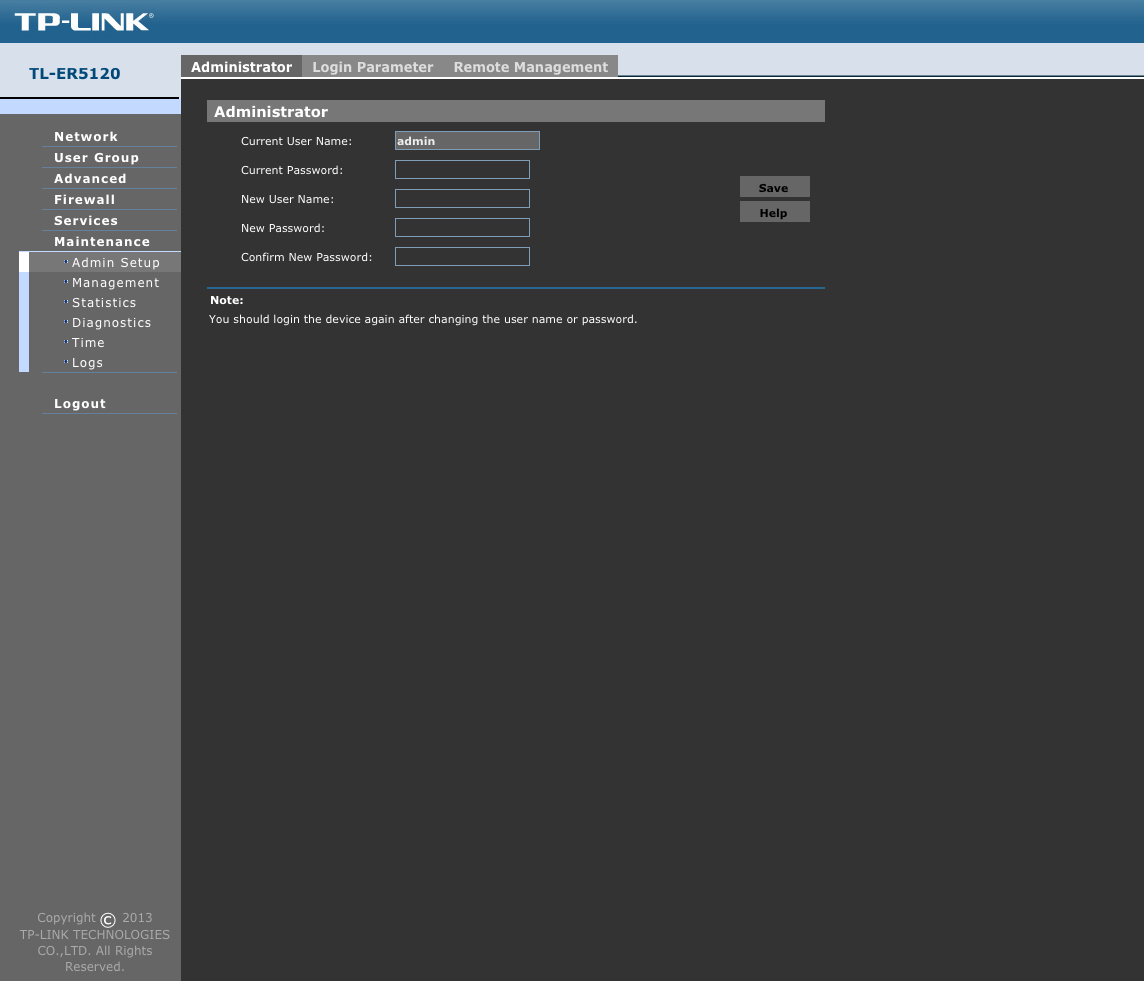Open the Diagnostics page
The width and height of the screenshot is (1144, 981).
111,322
